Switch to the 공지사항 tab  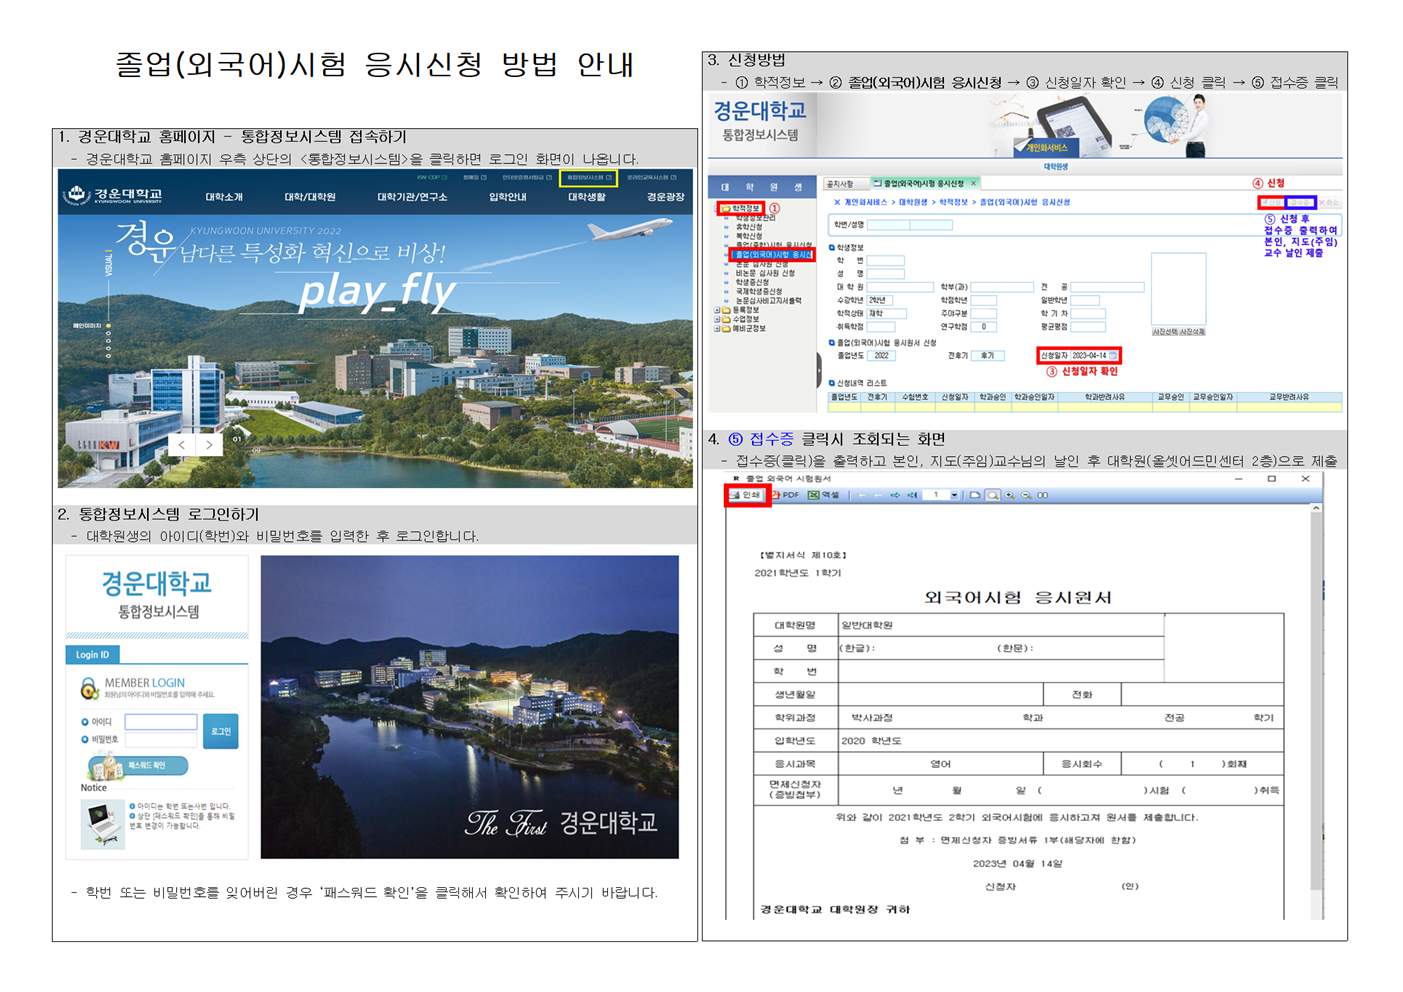(x=840, y=184)
